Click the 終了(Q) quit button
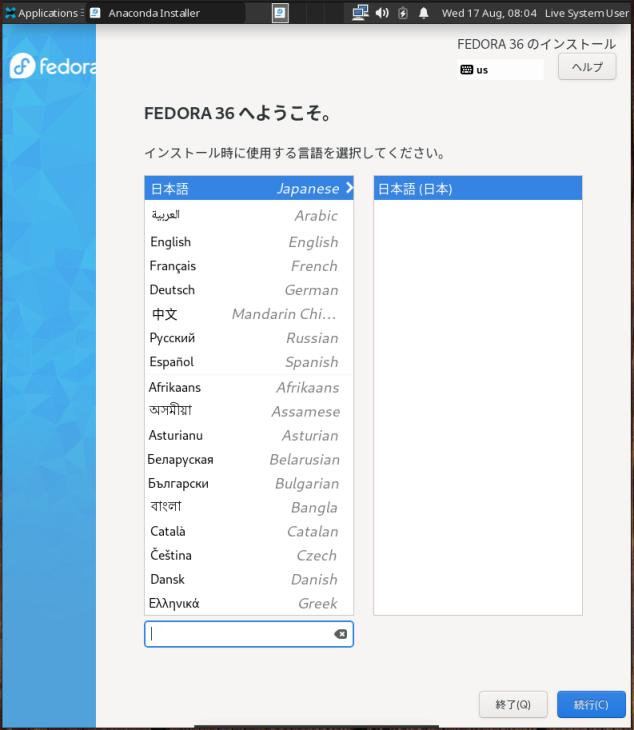 tap(513, 704)
